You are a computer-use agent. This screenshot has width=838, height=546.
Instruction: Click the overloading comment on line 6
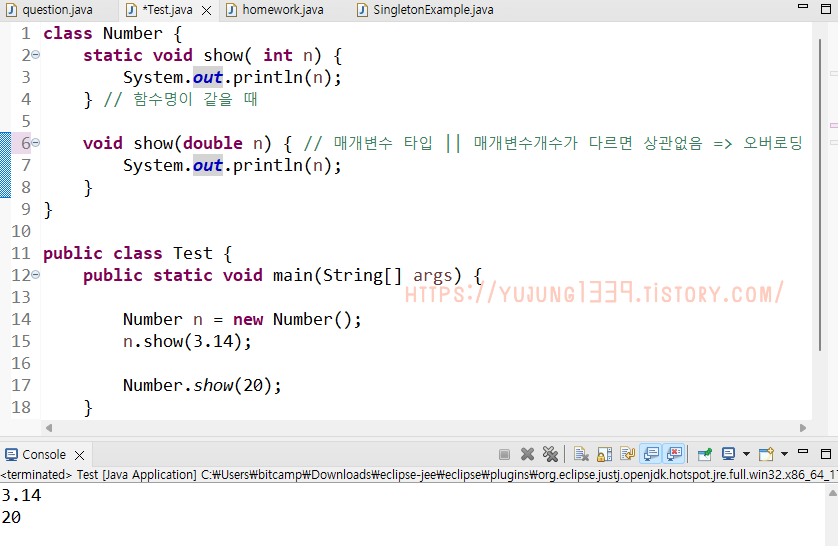553,143
